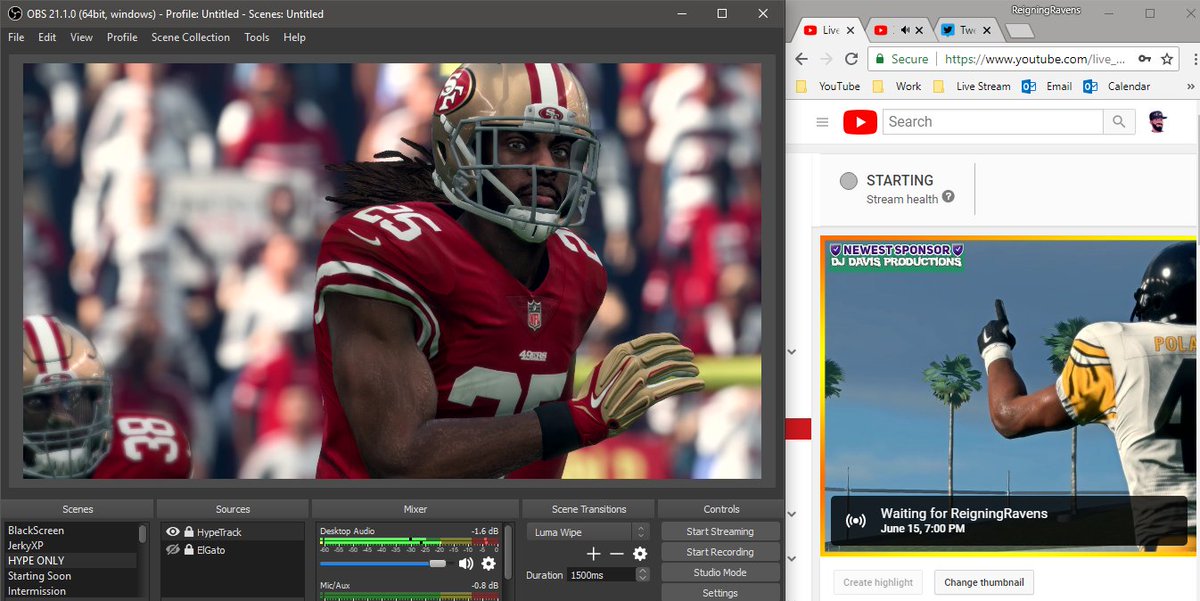
Task: Click Chrome's forward arrow
Action: tap(827, 59)
